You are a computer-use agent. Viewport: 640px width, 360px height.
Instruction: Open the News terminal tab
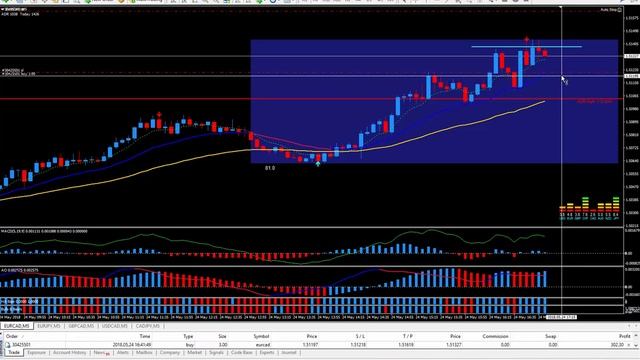click(x=101, y=352)
